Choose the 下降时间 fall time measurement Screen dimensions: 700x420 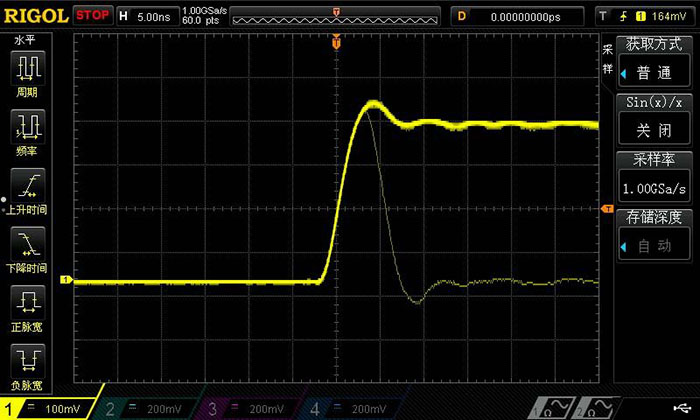[28, 248]
